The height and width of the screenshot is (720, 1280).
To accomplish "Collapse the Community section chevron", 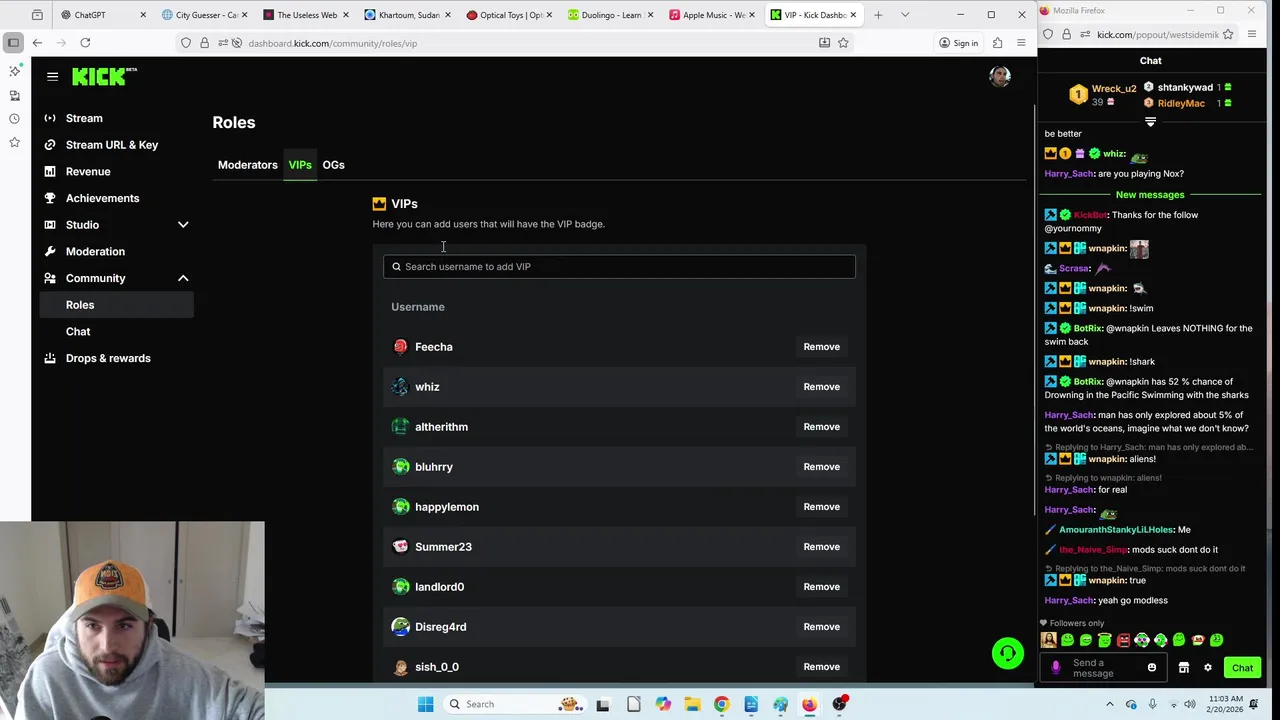I will point(183,278).
